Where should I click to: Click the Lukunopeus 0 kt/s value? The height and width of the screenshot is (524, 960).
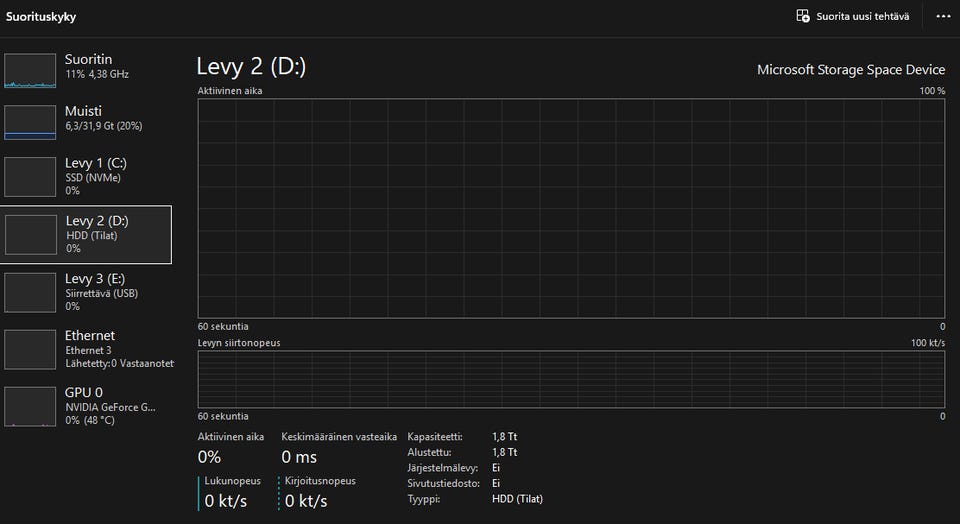click(225, 501)
